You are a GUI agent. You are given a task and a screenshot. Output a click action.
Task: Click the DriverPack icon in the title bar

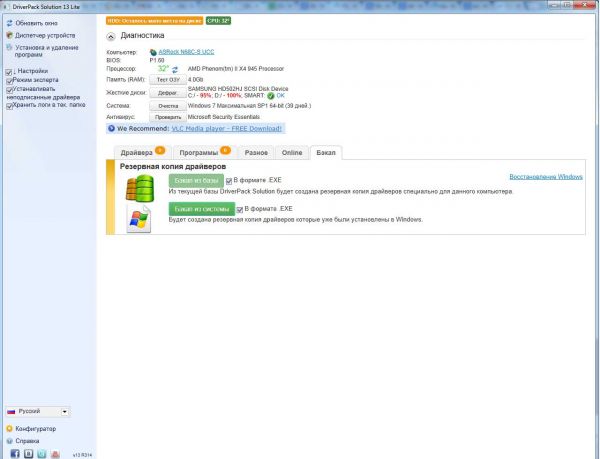click(5, 7)
